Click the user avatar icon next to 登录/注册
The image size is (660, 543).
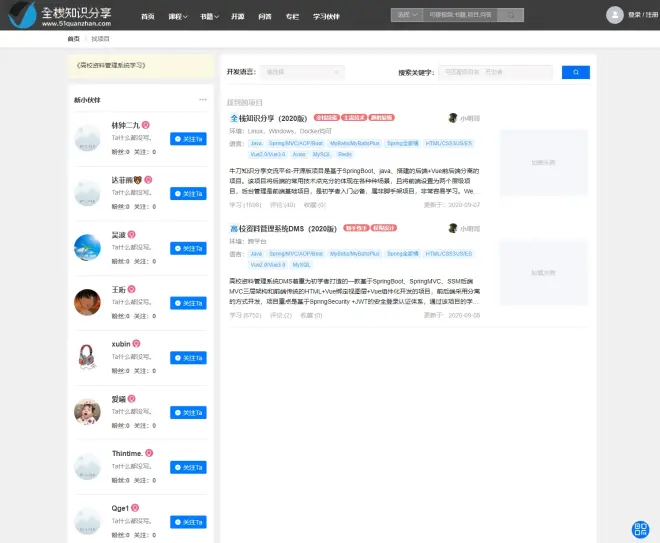coord(614,16)
